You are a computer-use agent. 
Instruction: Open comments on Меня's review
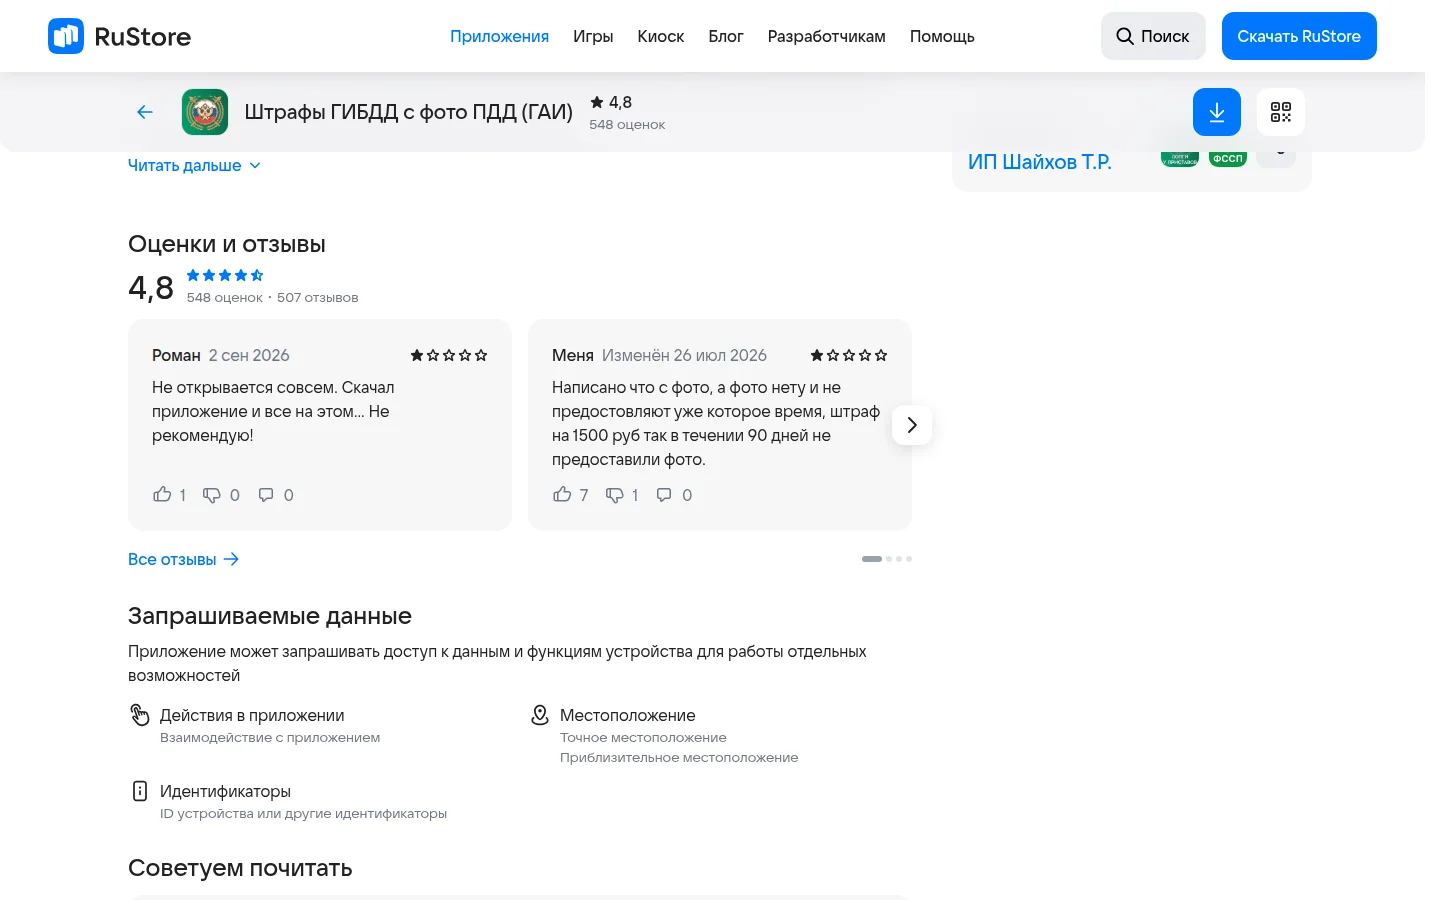point(664,495)
